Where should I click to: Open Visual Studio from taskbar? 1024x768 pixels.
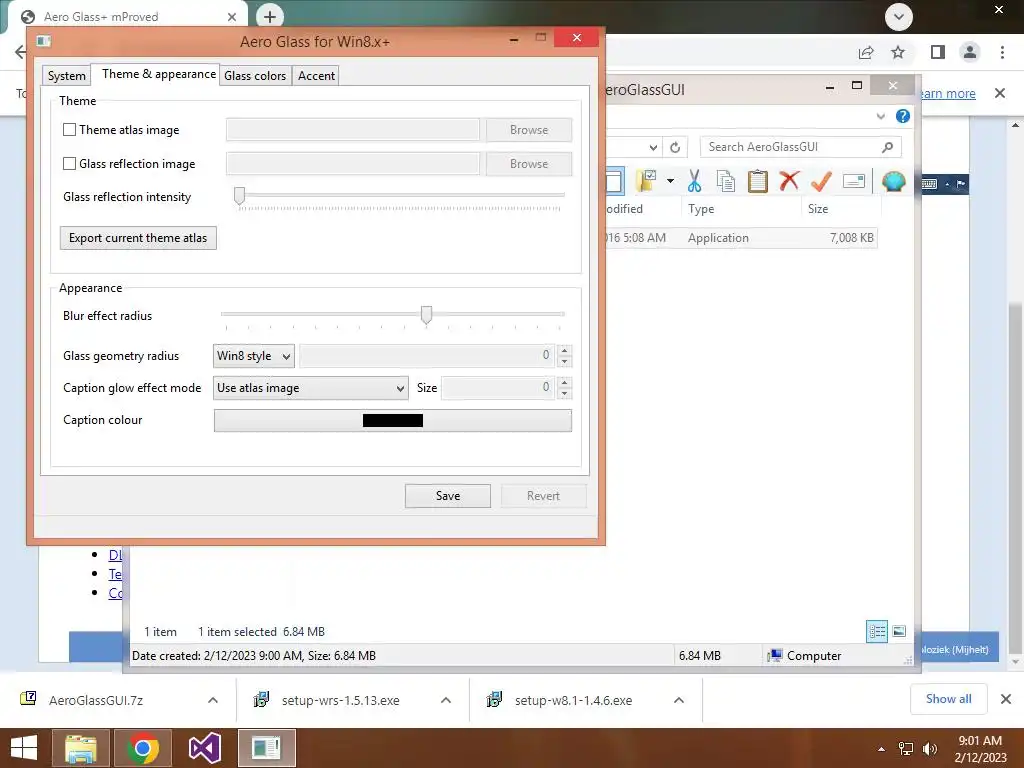204,748
